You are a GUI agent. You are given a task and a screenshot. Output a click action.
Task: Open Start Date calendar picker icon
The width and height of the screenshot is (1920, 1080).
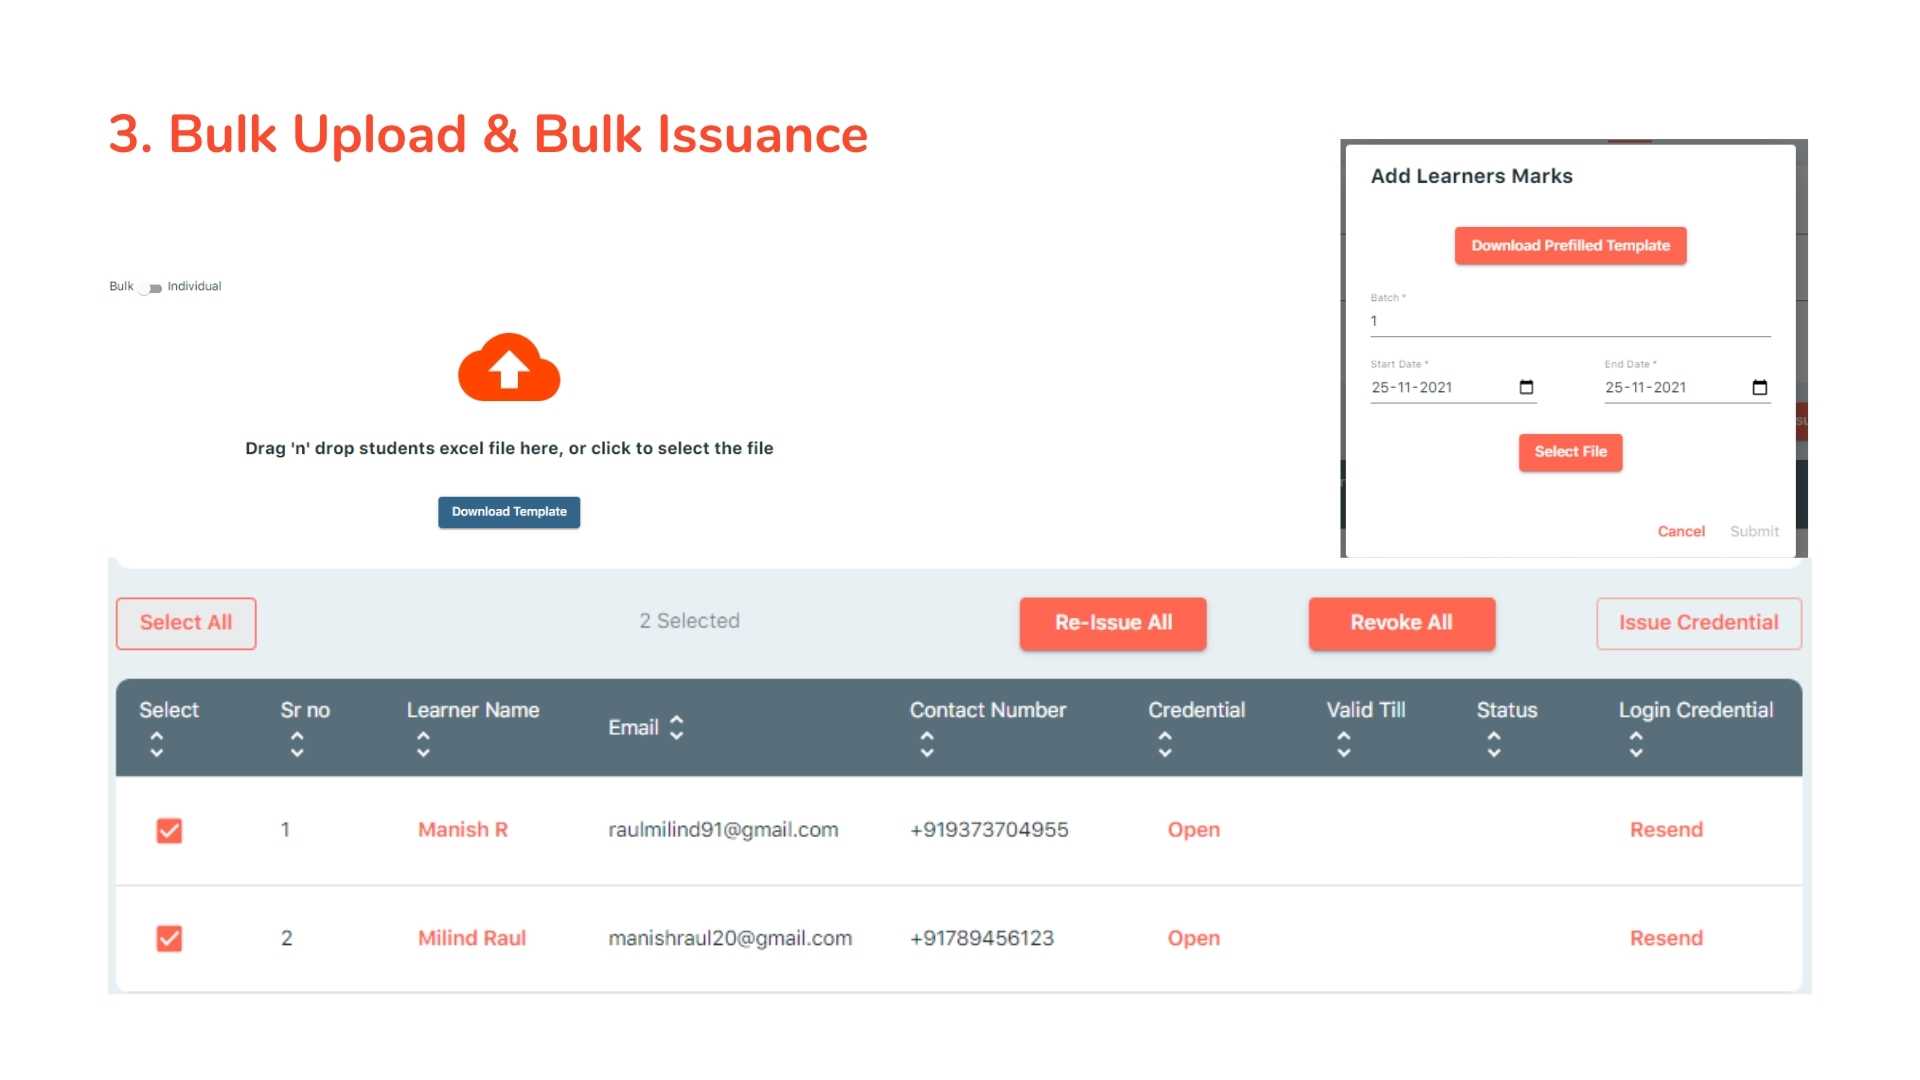click(x=1526, y=387)
